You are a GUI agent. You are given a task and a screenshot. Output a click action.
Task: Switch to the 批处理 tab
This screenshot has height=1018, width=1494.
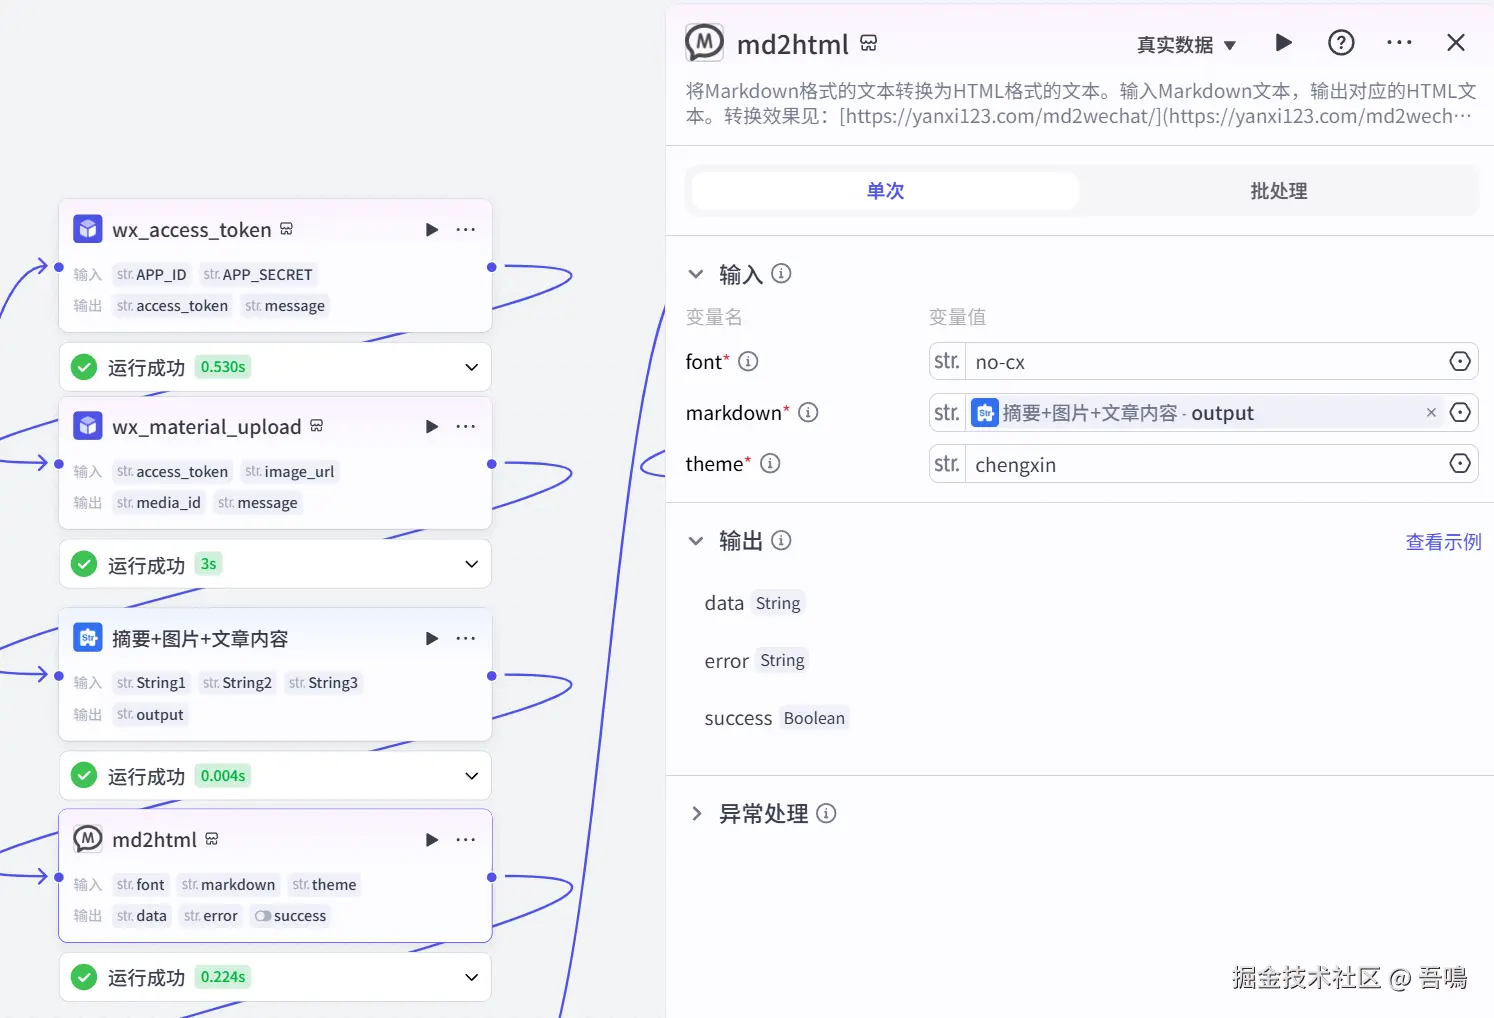coord(1279,191)
